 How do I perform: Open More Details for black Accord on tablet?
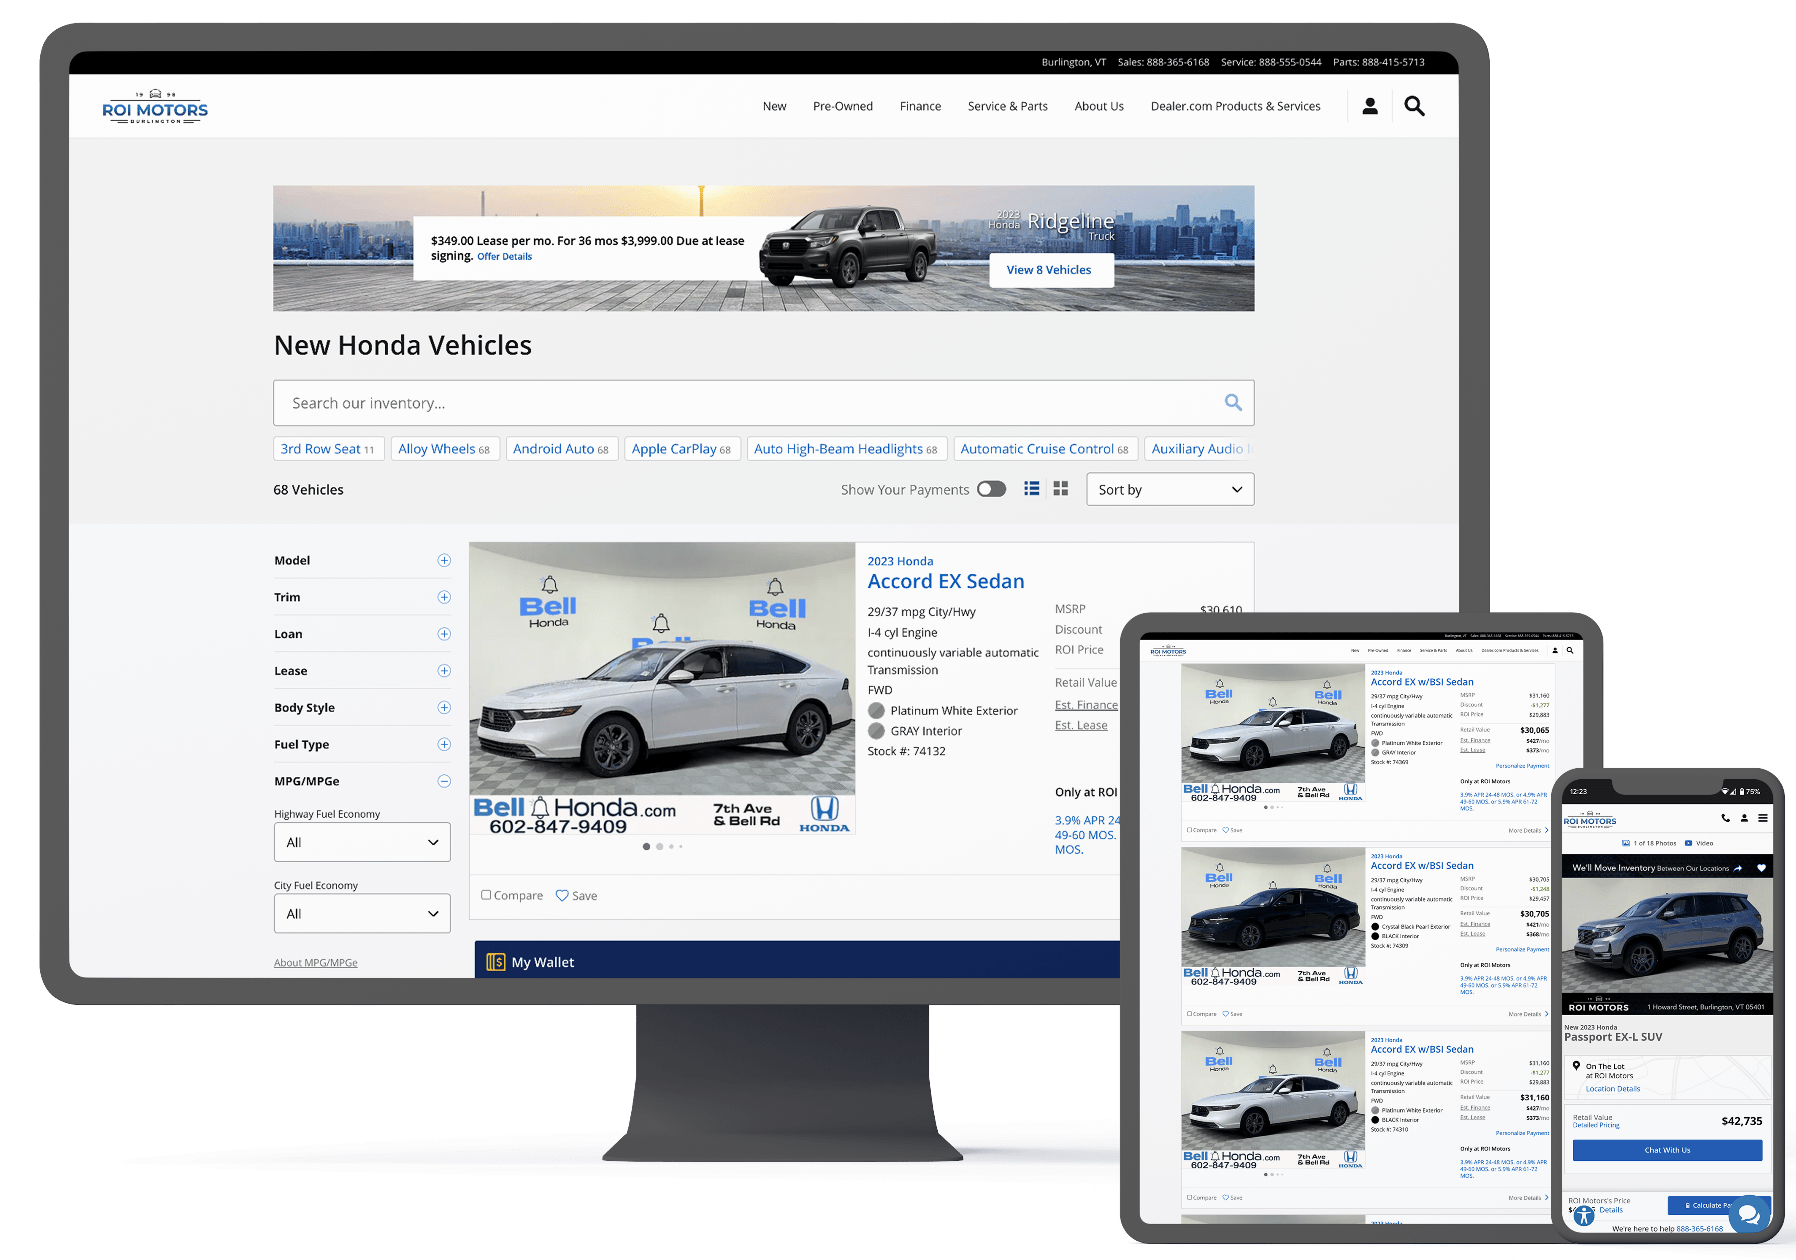pos(1528,1014)
